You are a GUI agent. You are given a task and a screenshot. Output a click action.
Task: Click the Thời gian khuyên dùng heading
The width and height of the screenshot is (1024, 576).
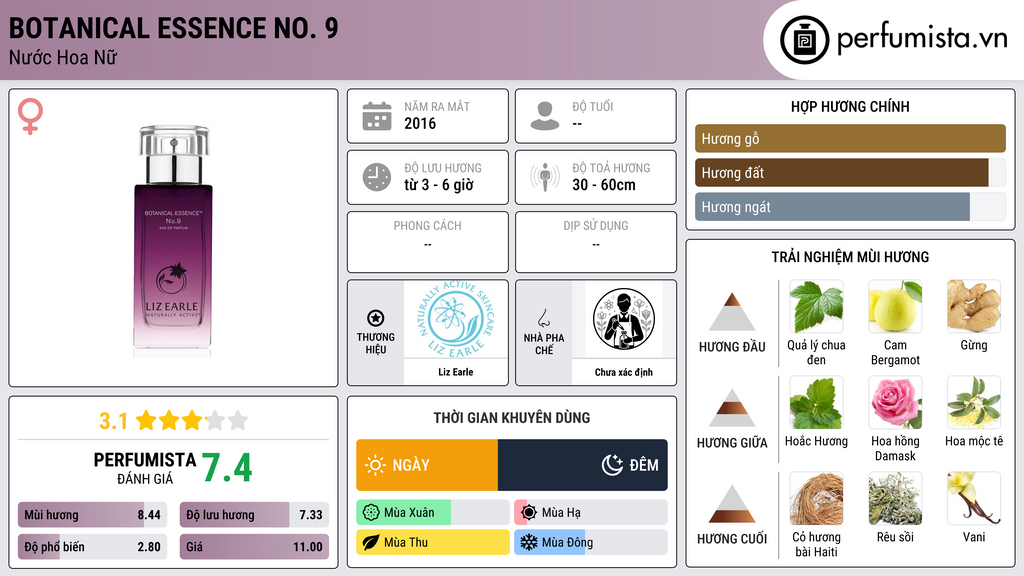pyautogui.click(x=512, y=418)
